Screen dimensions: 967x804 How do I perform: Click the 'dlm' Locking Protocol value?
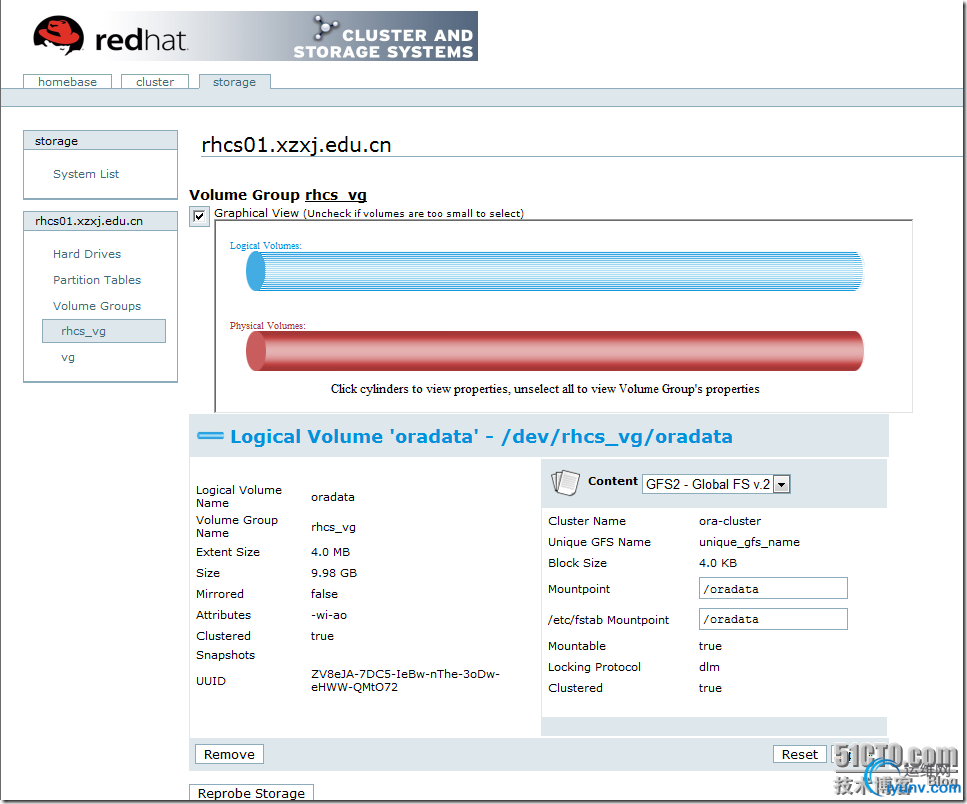click(709, 667)
